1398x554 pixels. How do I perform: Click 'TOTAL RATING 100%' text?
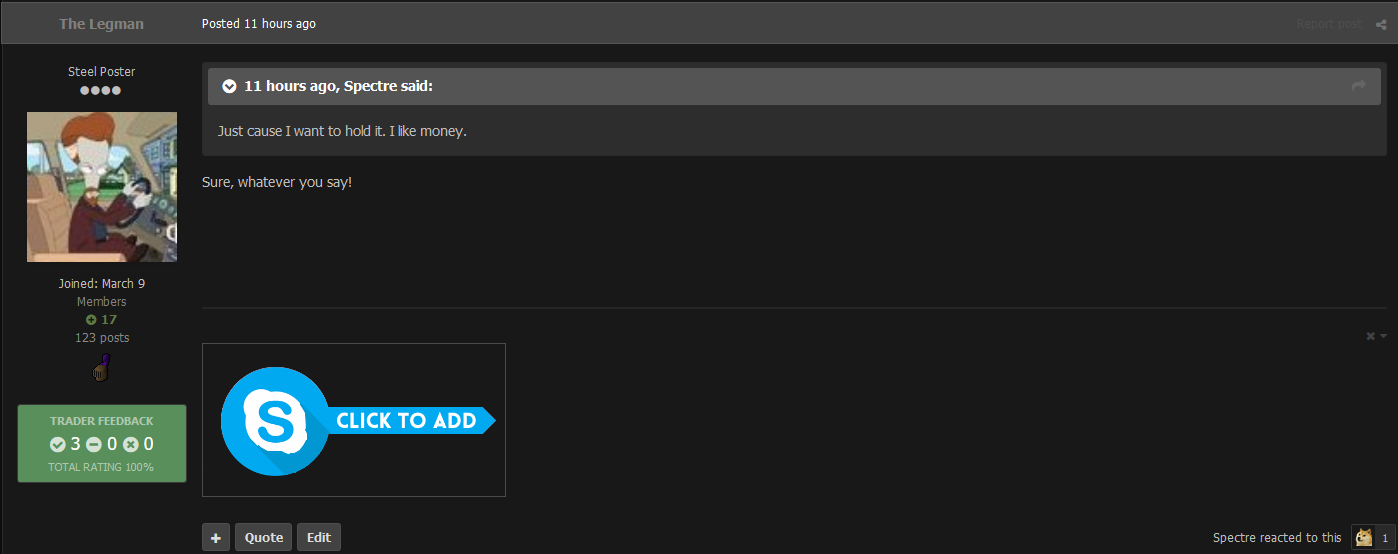[101, 467]
